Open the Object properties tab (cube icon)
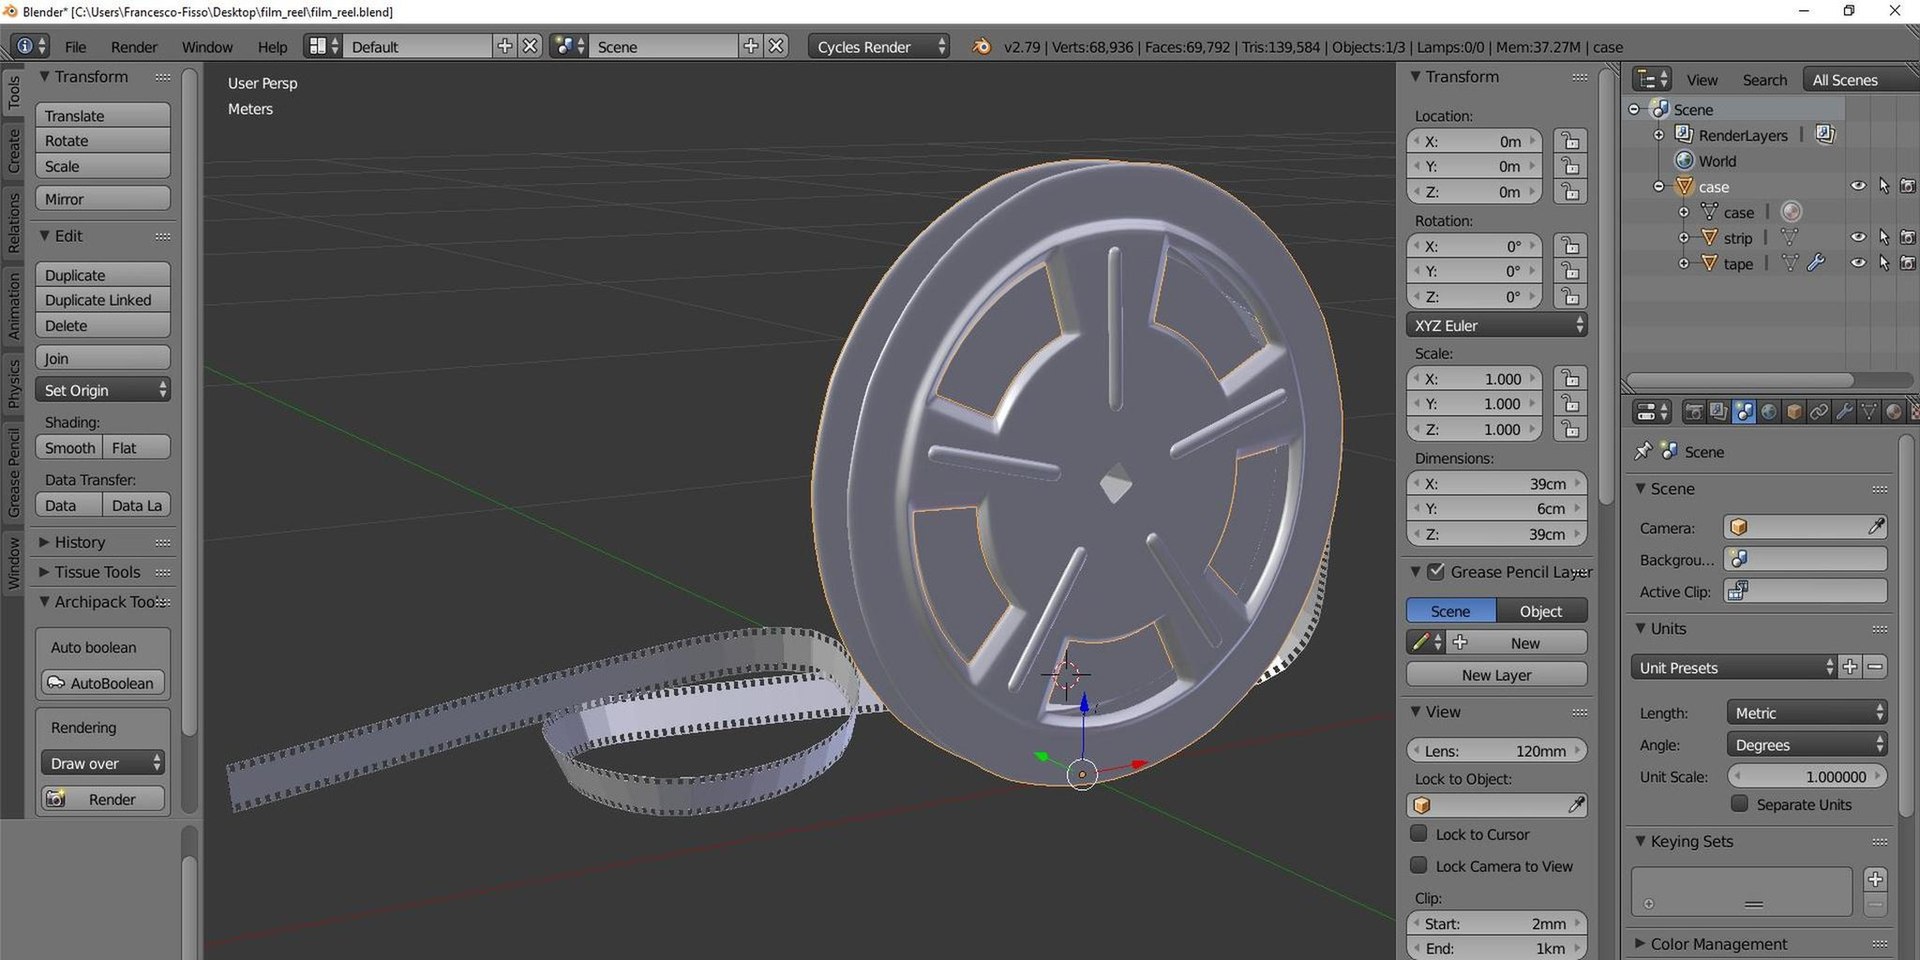Viewport: 1920px width, 960px height. point(1794,412)
